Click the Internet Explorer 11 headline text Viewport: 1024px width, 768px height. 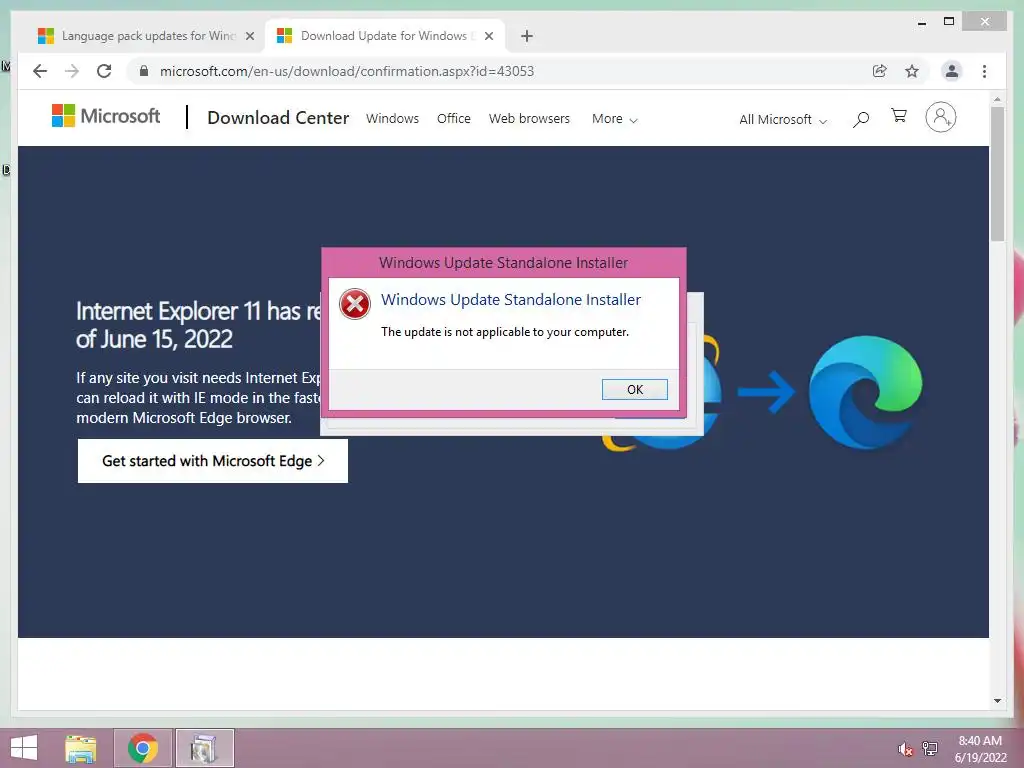click(199, 325)
